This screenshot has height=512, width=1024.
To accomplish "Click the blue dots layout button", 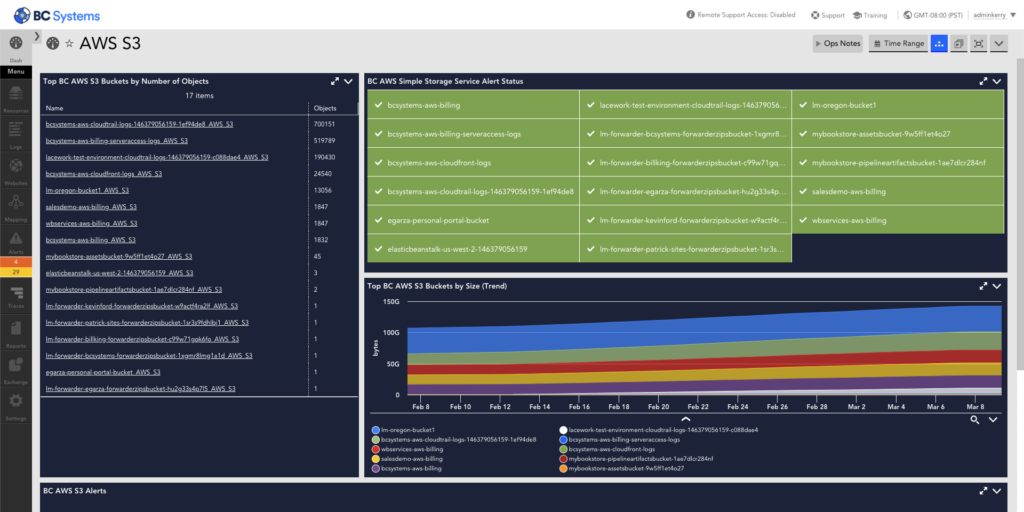I will (939, 44).
